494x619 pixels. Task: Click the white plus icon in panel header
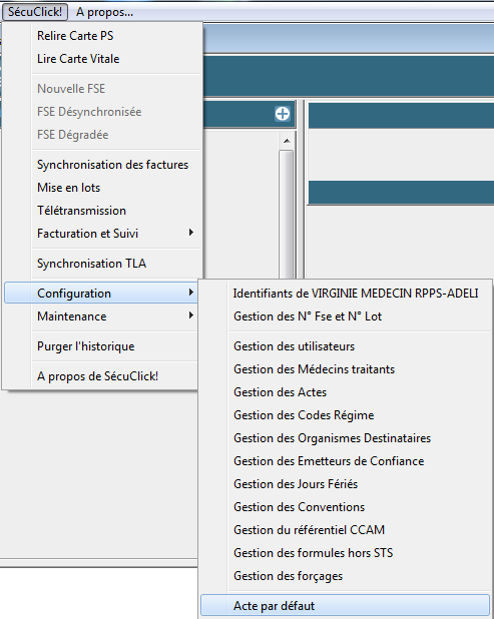(282, 114)
